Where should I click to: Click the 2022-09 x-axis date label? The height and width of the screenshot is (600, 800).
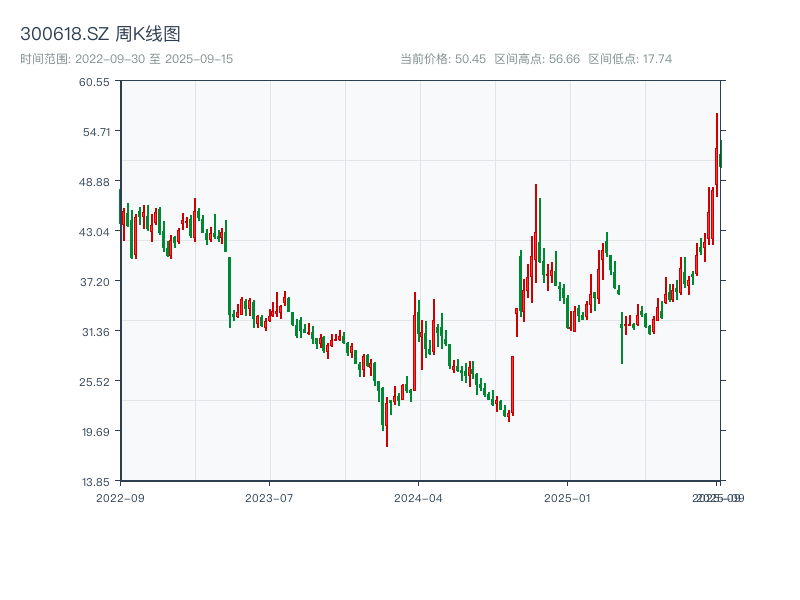tap(120, 497)
